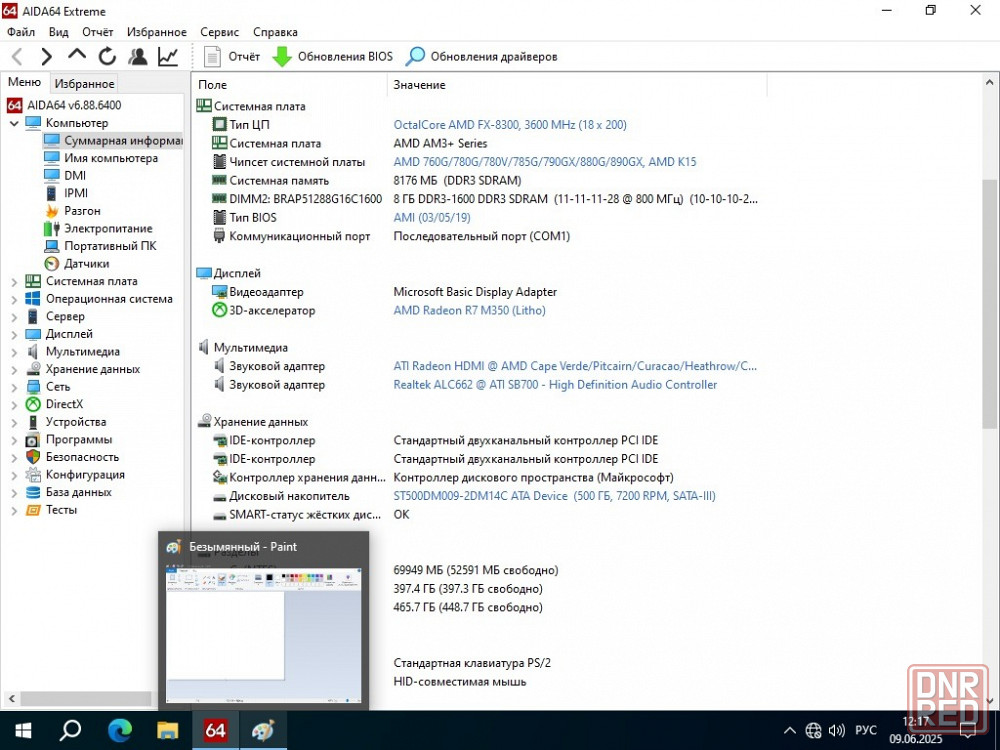Screen dimensions: 1000x750
Task: Open the Электропитание page
Action: tap(98, 228)
